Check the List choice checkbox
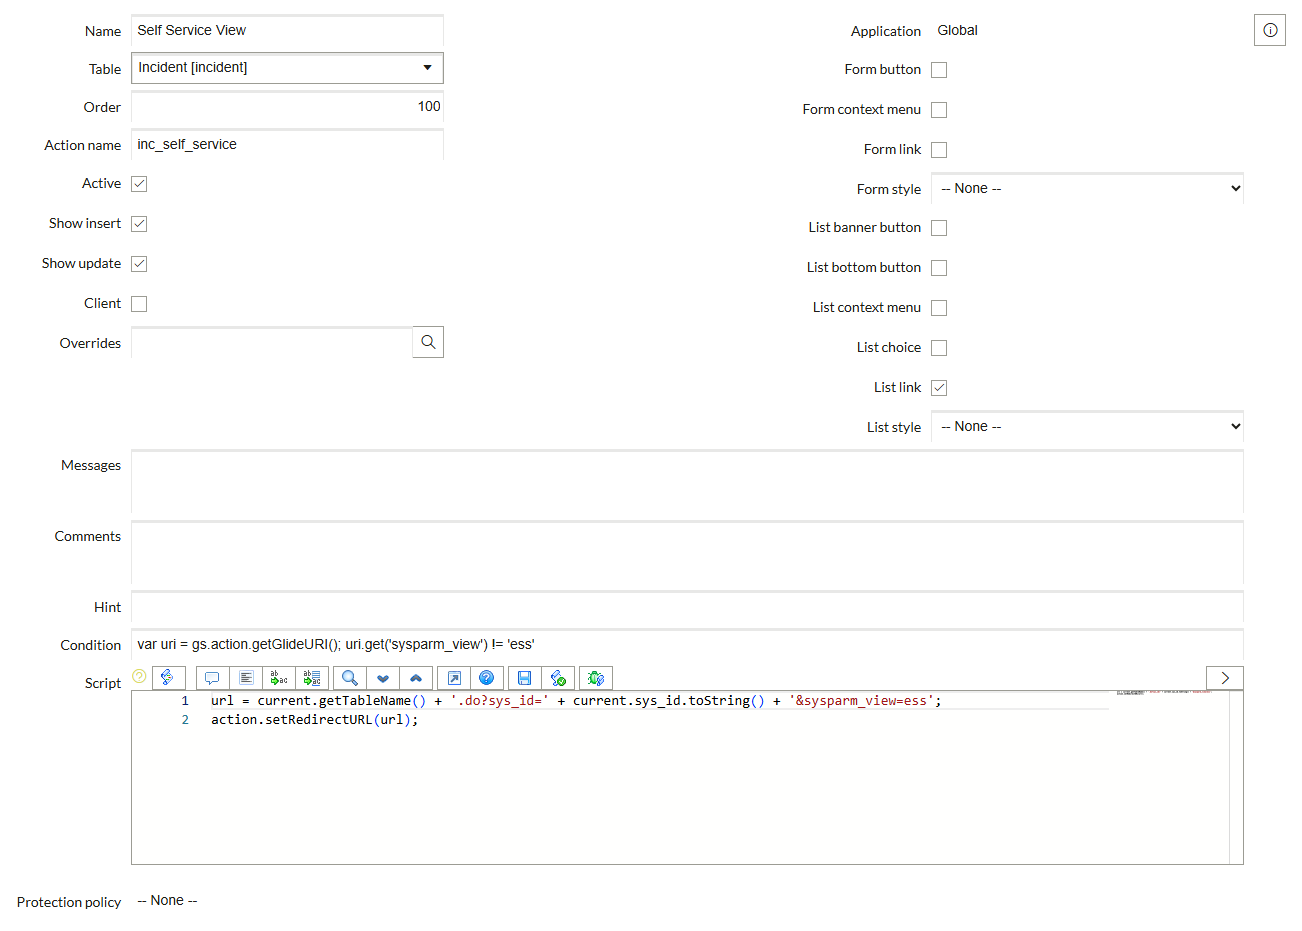Viewport: 1302px width, 931px height. [x=939, y=348]
